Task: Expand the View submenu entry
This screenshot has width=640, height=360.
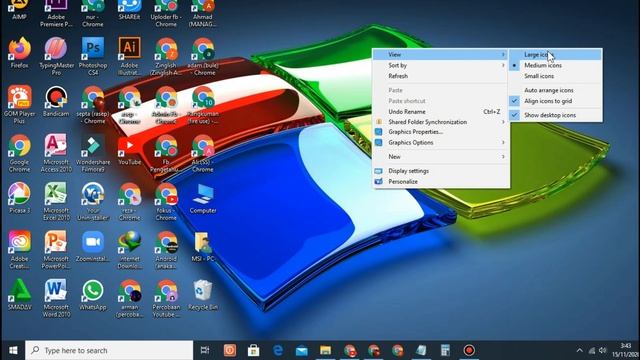Action: pyautogui.click(x=440, y=54)
